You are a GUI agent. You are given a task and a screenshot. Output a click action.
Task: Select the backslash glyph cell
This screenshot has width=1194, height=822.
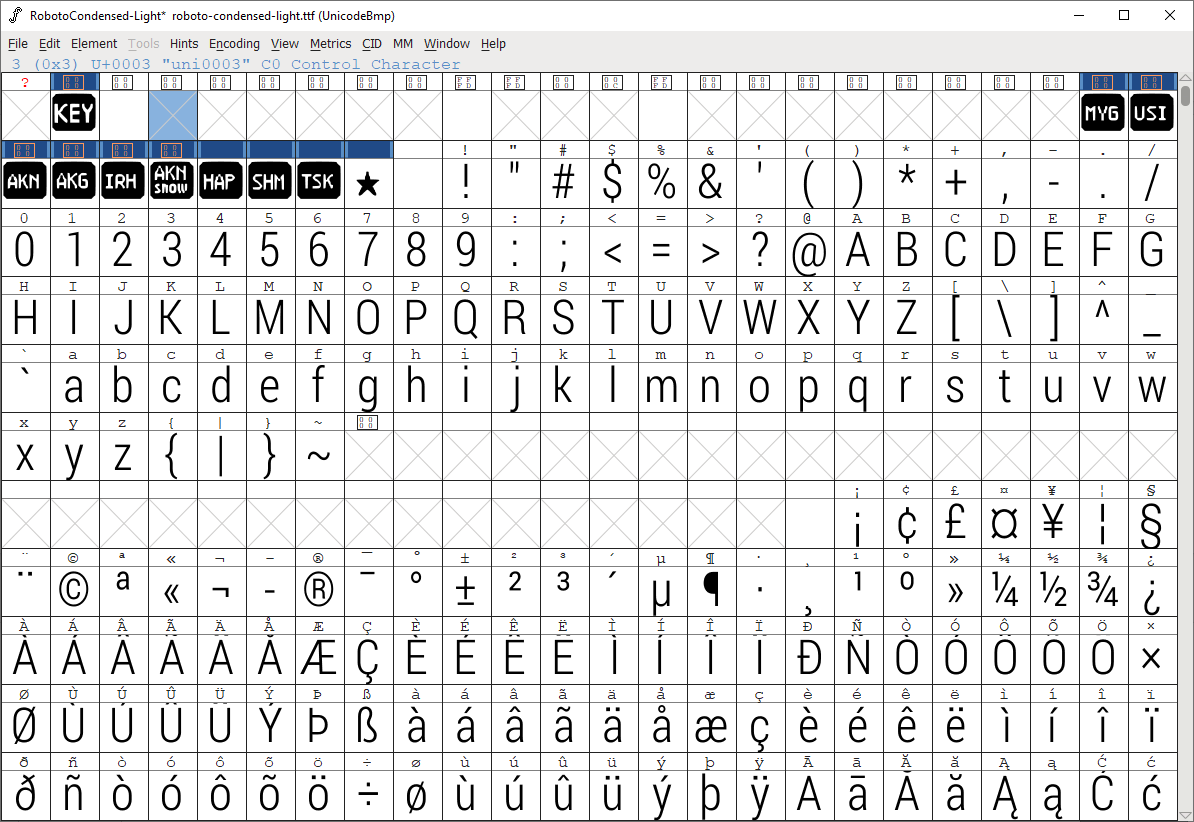(1004, 318)
